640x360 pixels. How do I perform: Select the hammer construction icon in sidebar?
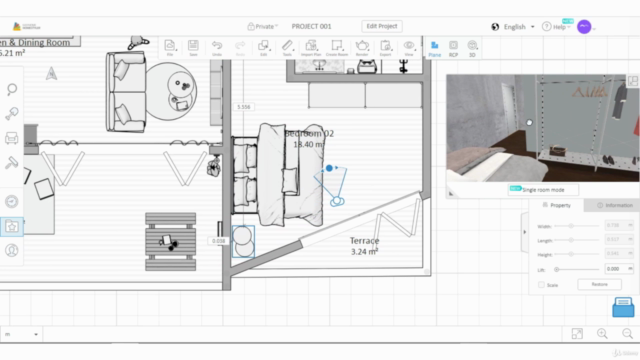11,163
